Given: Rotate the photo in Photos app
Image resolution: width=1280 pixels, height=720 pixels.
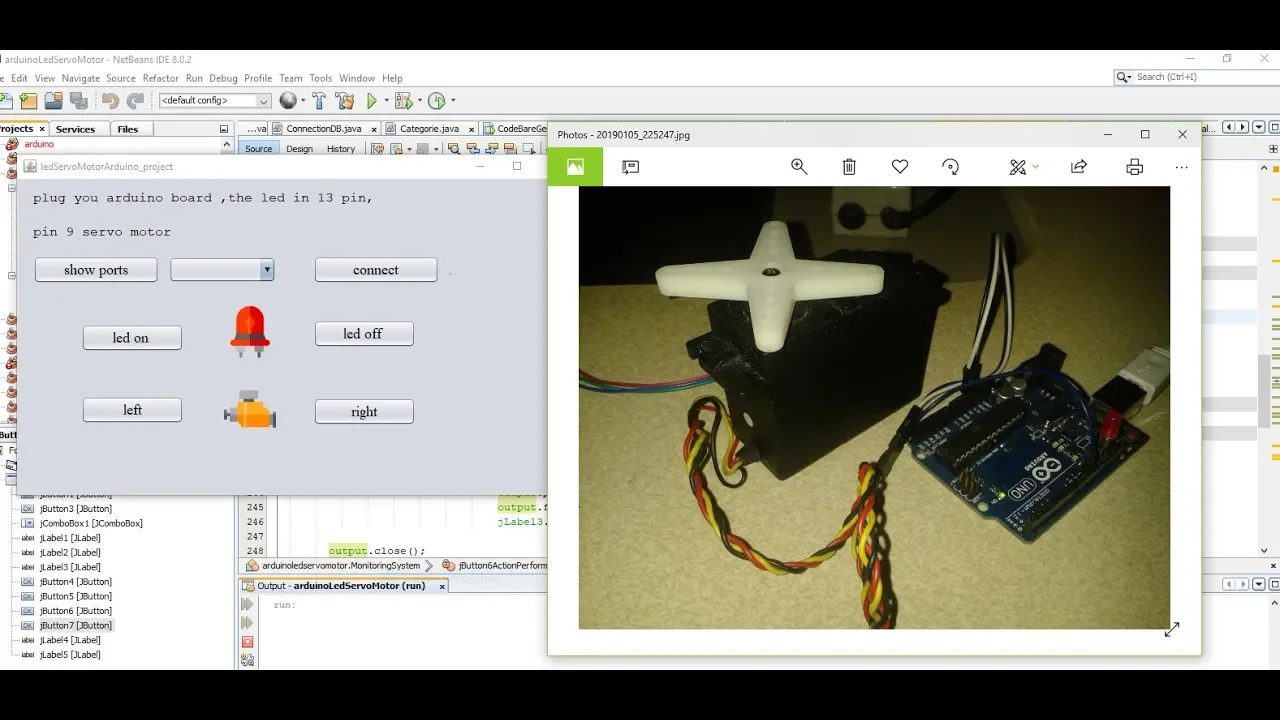Looking at the screenshot, I should pos(951,167).
